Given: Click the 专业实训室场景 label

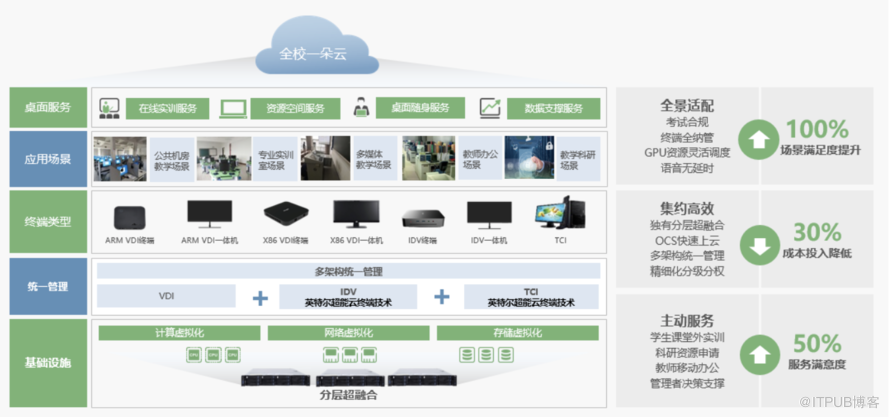Looking at the screenshot, I should tap(276, 159).
